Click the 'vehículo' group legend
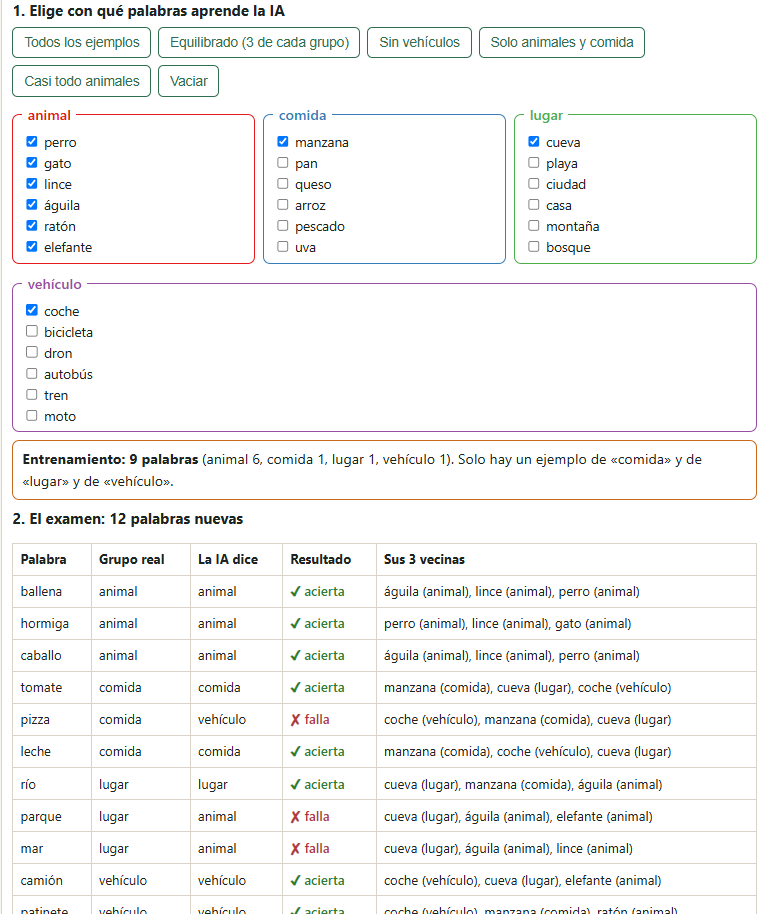 (55, 284)
